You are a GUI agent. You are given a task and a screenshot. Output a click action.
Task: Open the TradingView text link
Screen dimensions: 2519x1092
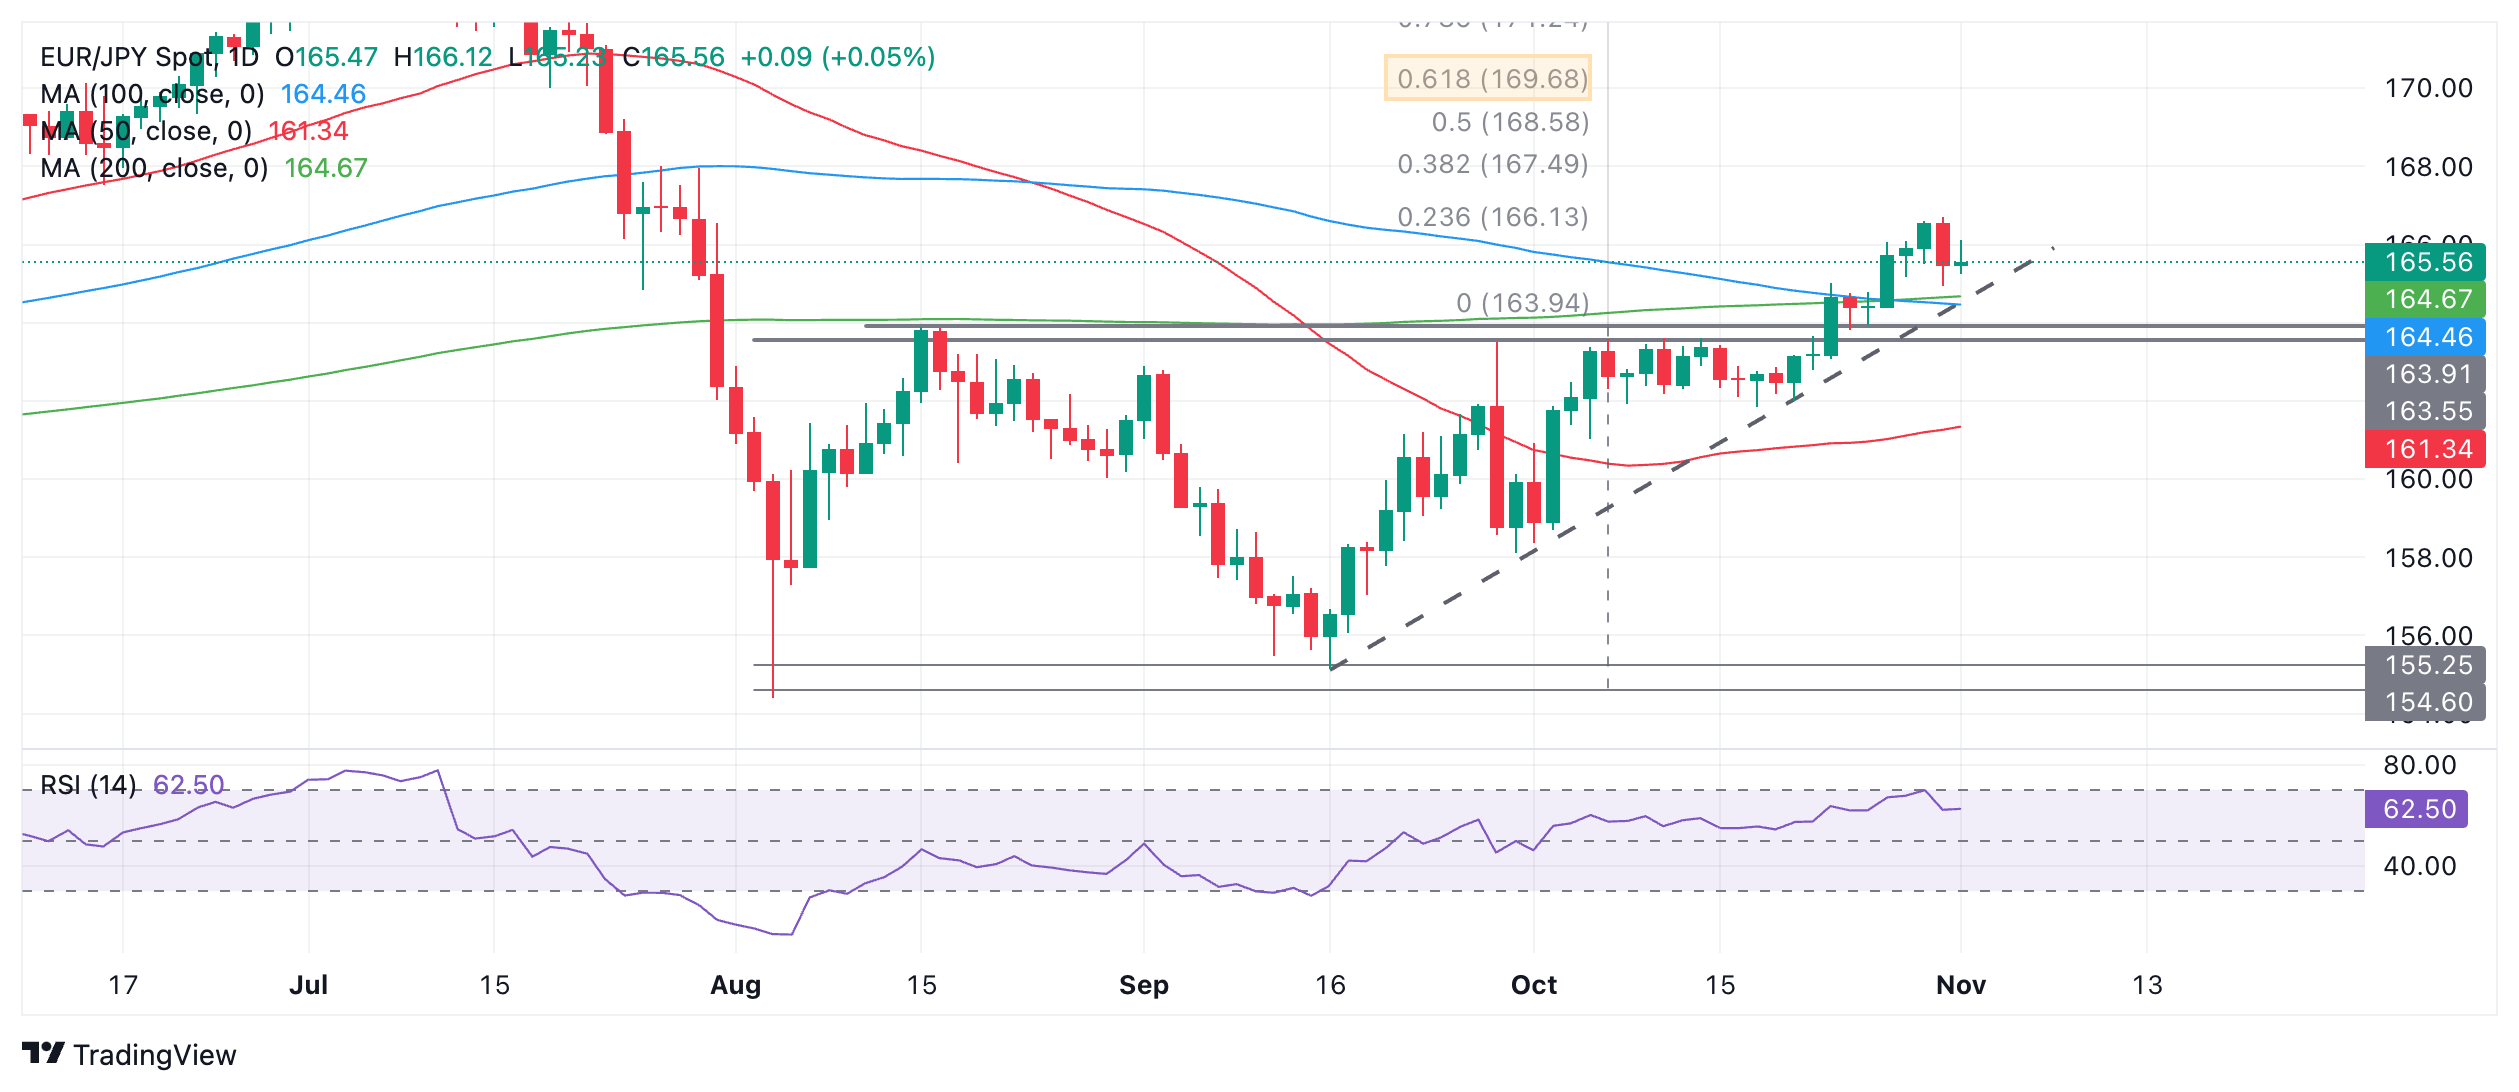click(x=154, y=1055)
